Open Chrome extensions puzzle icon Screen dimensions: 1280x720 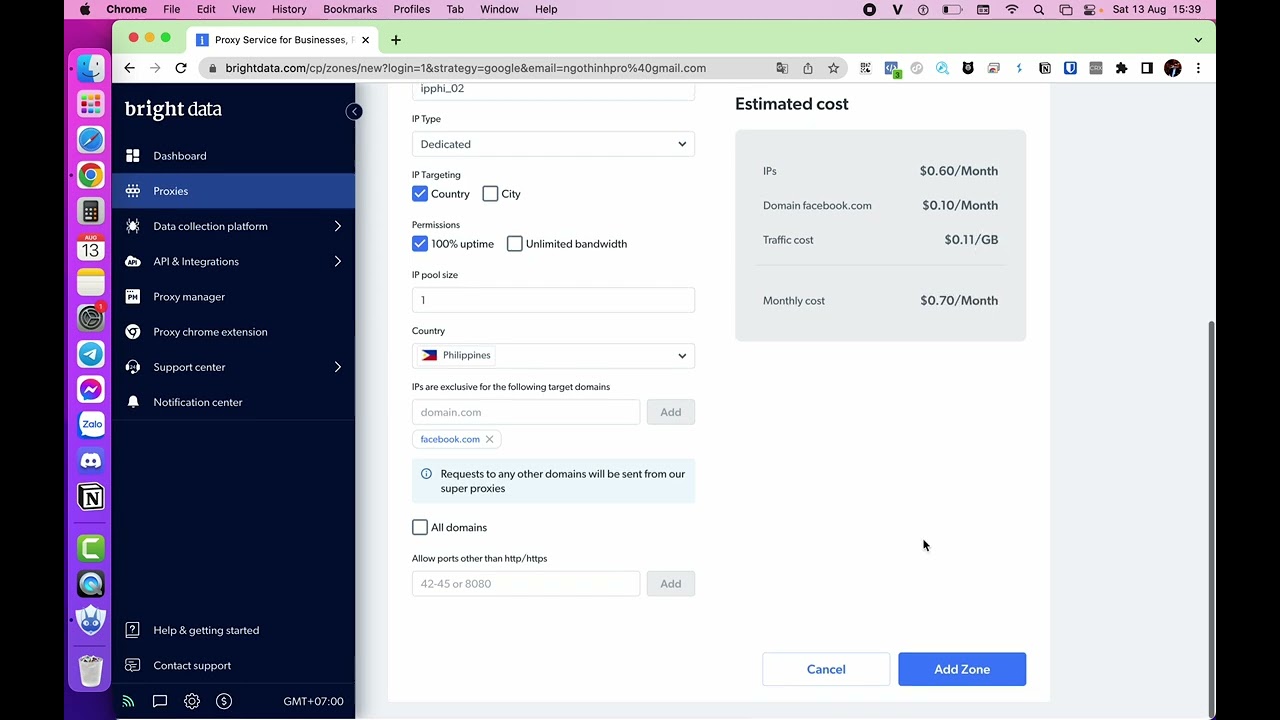(x=1121, y=68)
